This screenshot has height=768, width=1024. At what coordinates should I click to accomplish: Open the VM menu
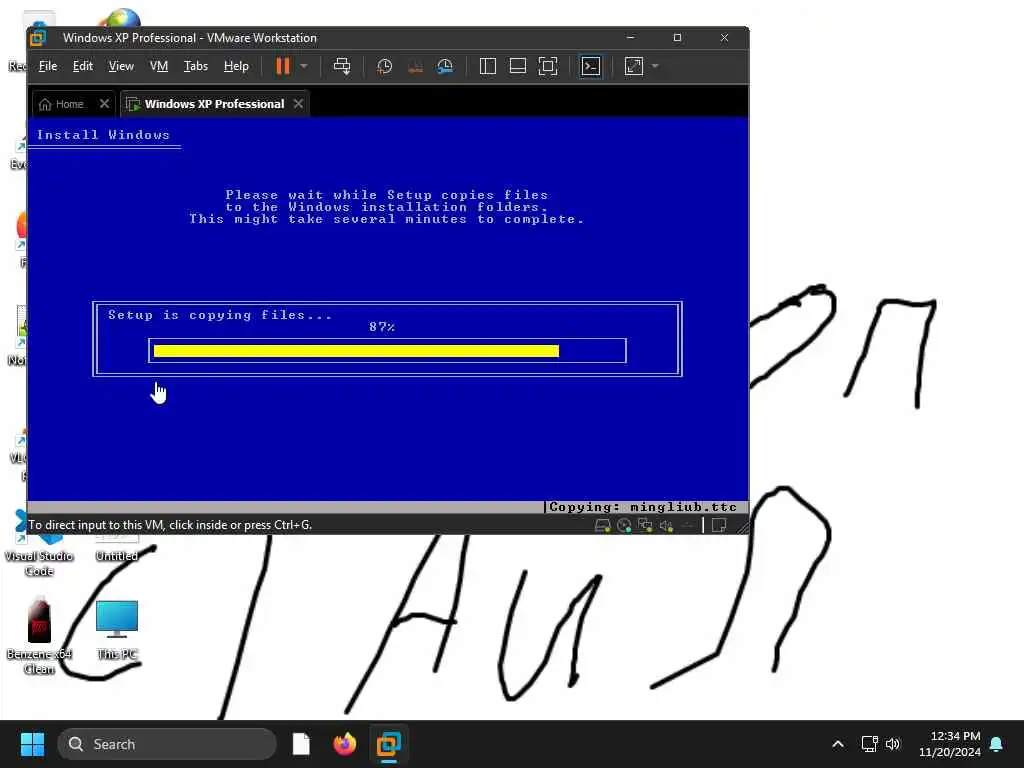point(159,66)
